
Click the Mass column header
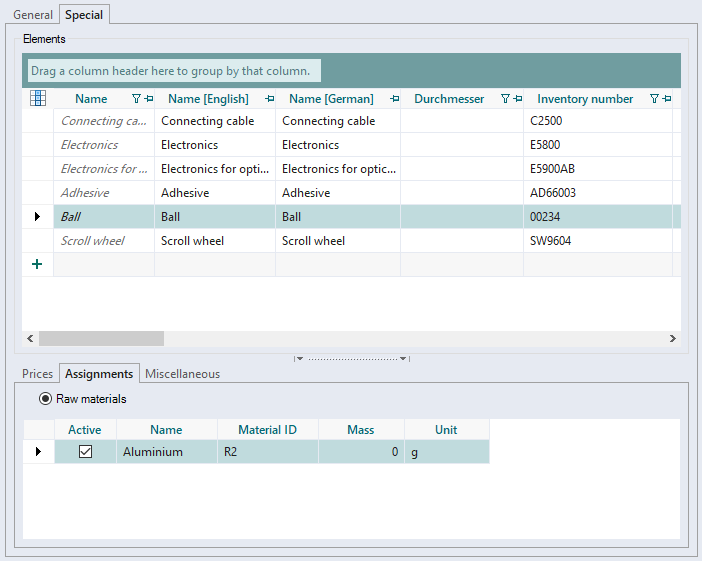click(x=360, y=430)
